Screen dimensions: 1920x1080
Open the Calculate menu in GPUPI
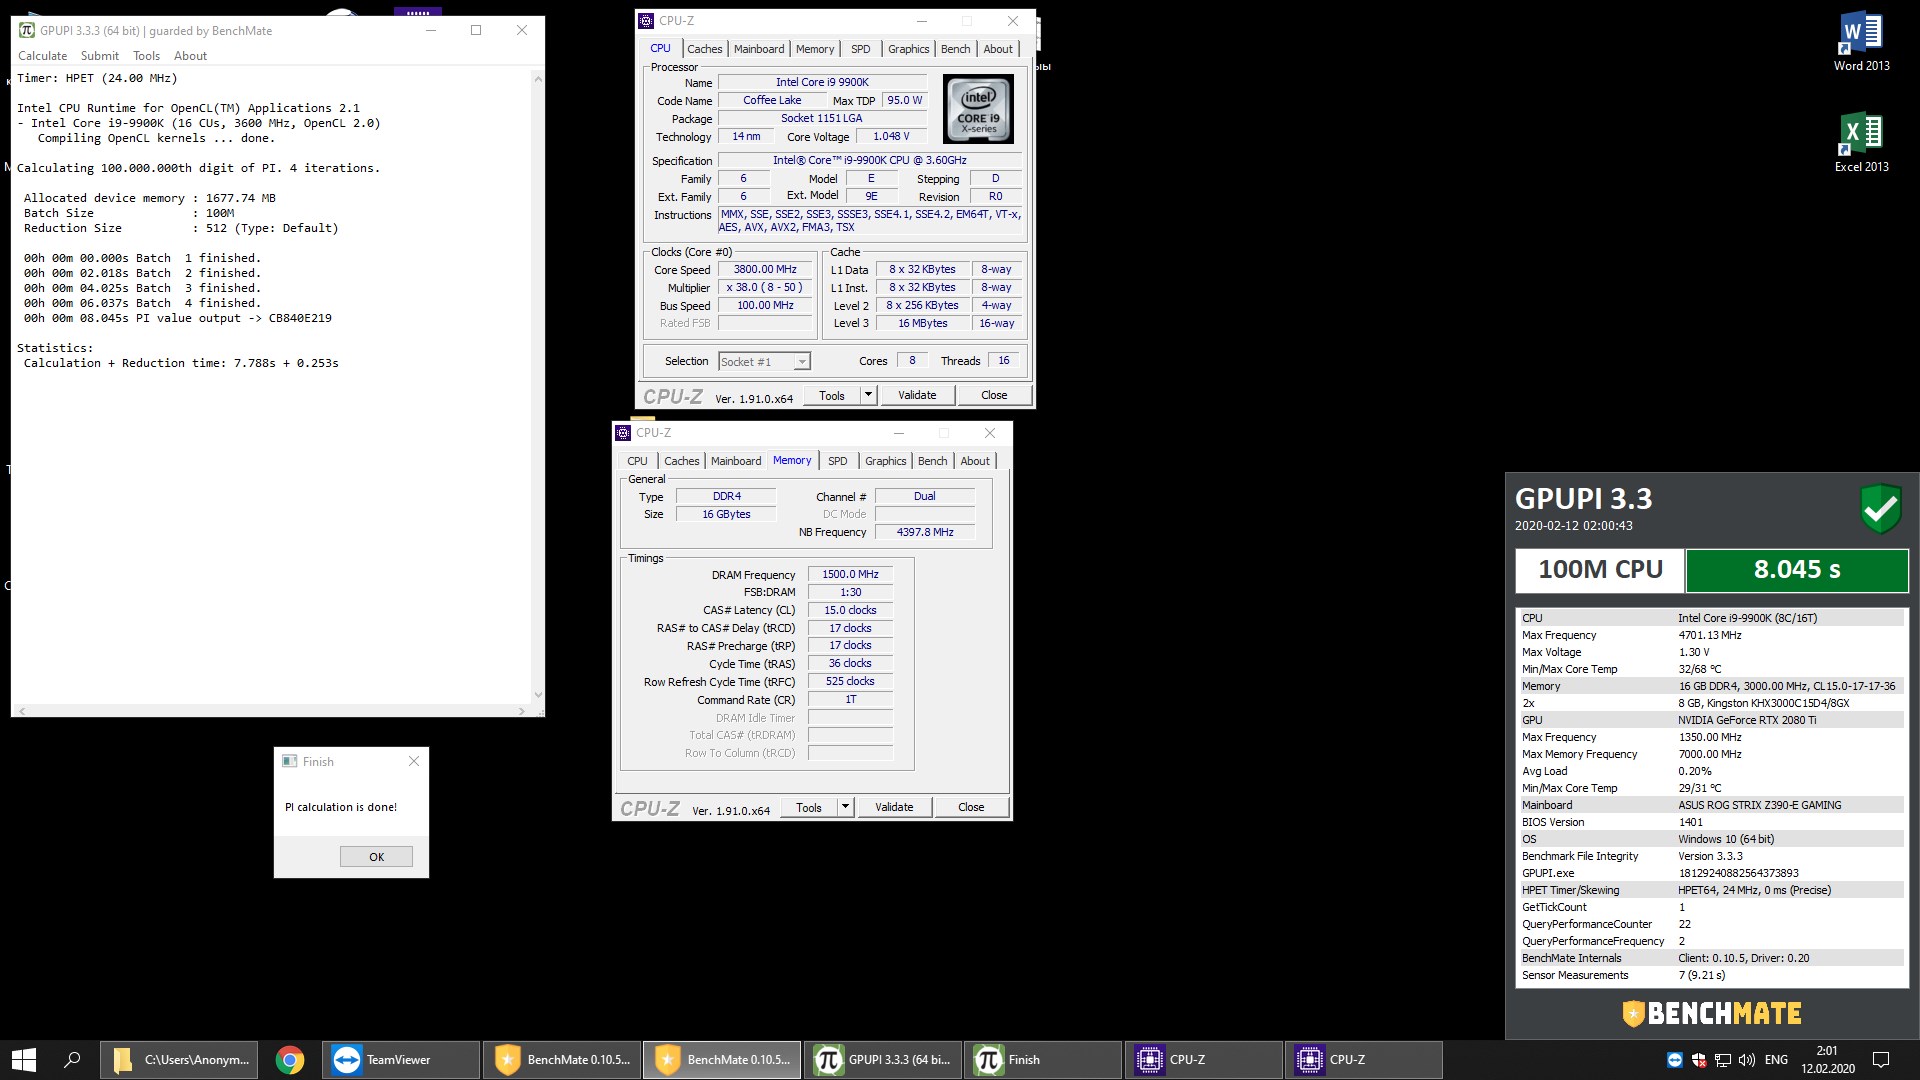(43, 56)
